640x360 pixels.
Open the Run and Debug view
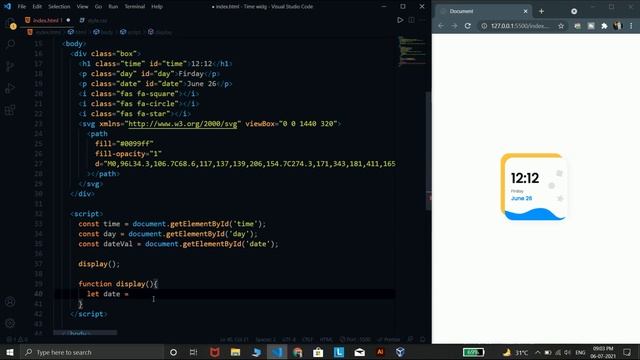10,88
